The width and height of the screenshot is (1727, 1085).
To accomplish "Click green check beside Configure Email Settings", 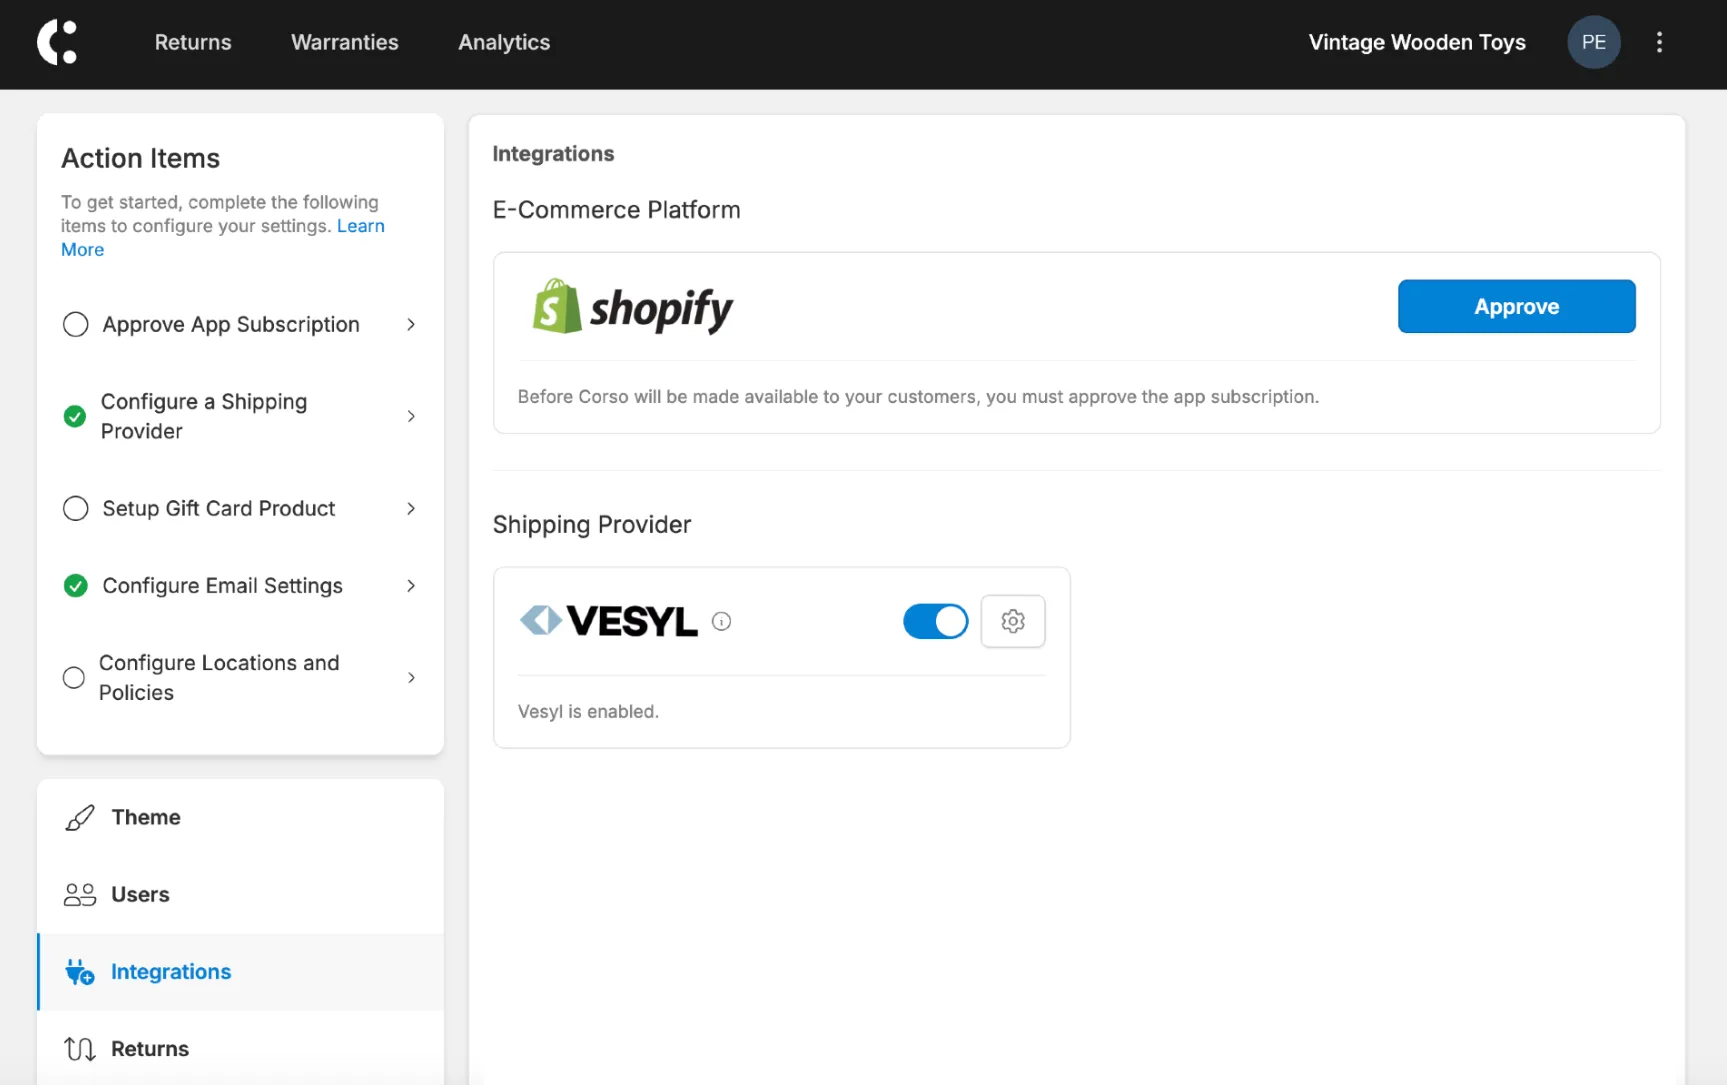I will click(75, 586).
